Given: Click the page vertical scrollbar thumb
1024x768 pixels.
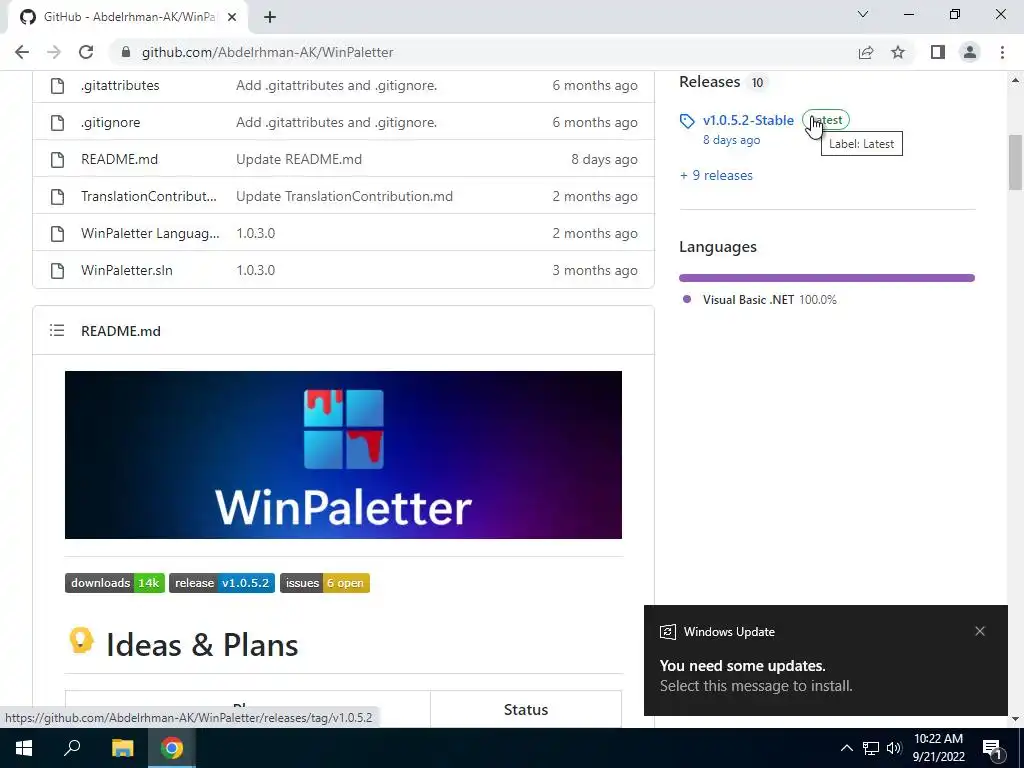Looking at the screenshot, I should pyautogui.click(x=1015, y=161).
